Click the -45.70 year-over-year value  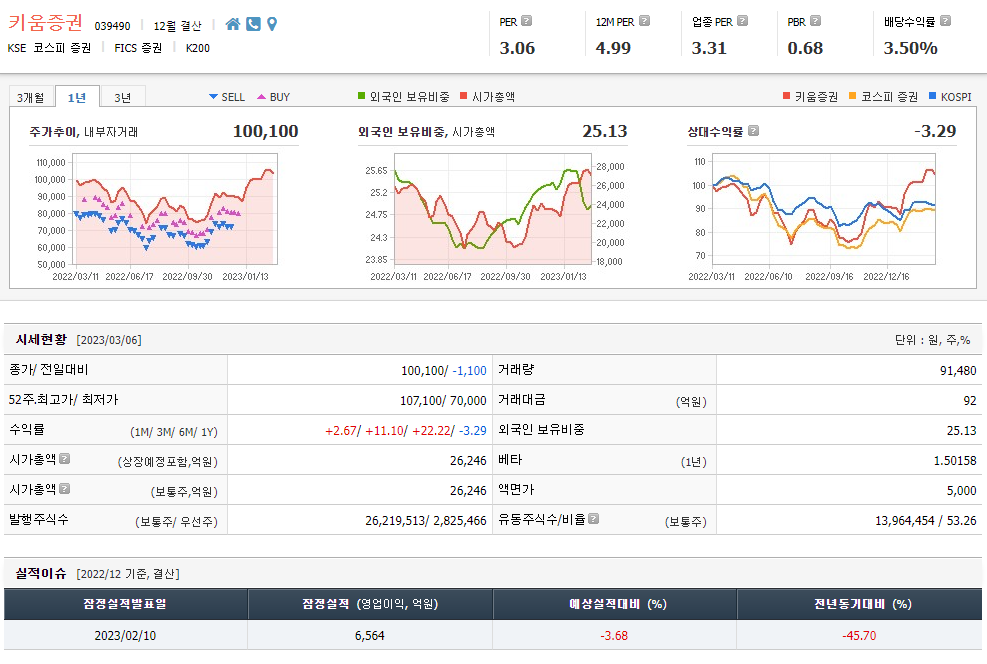[859, 636]
